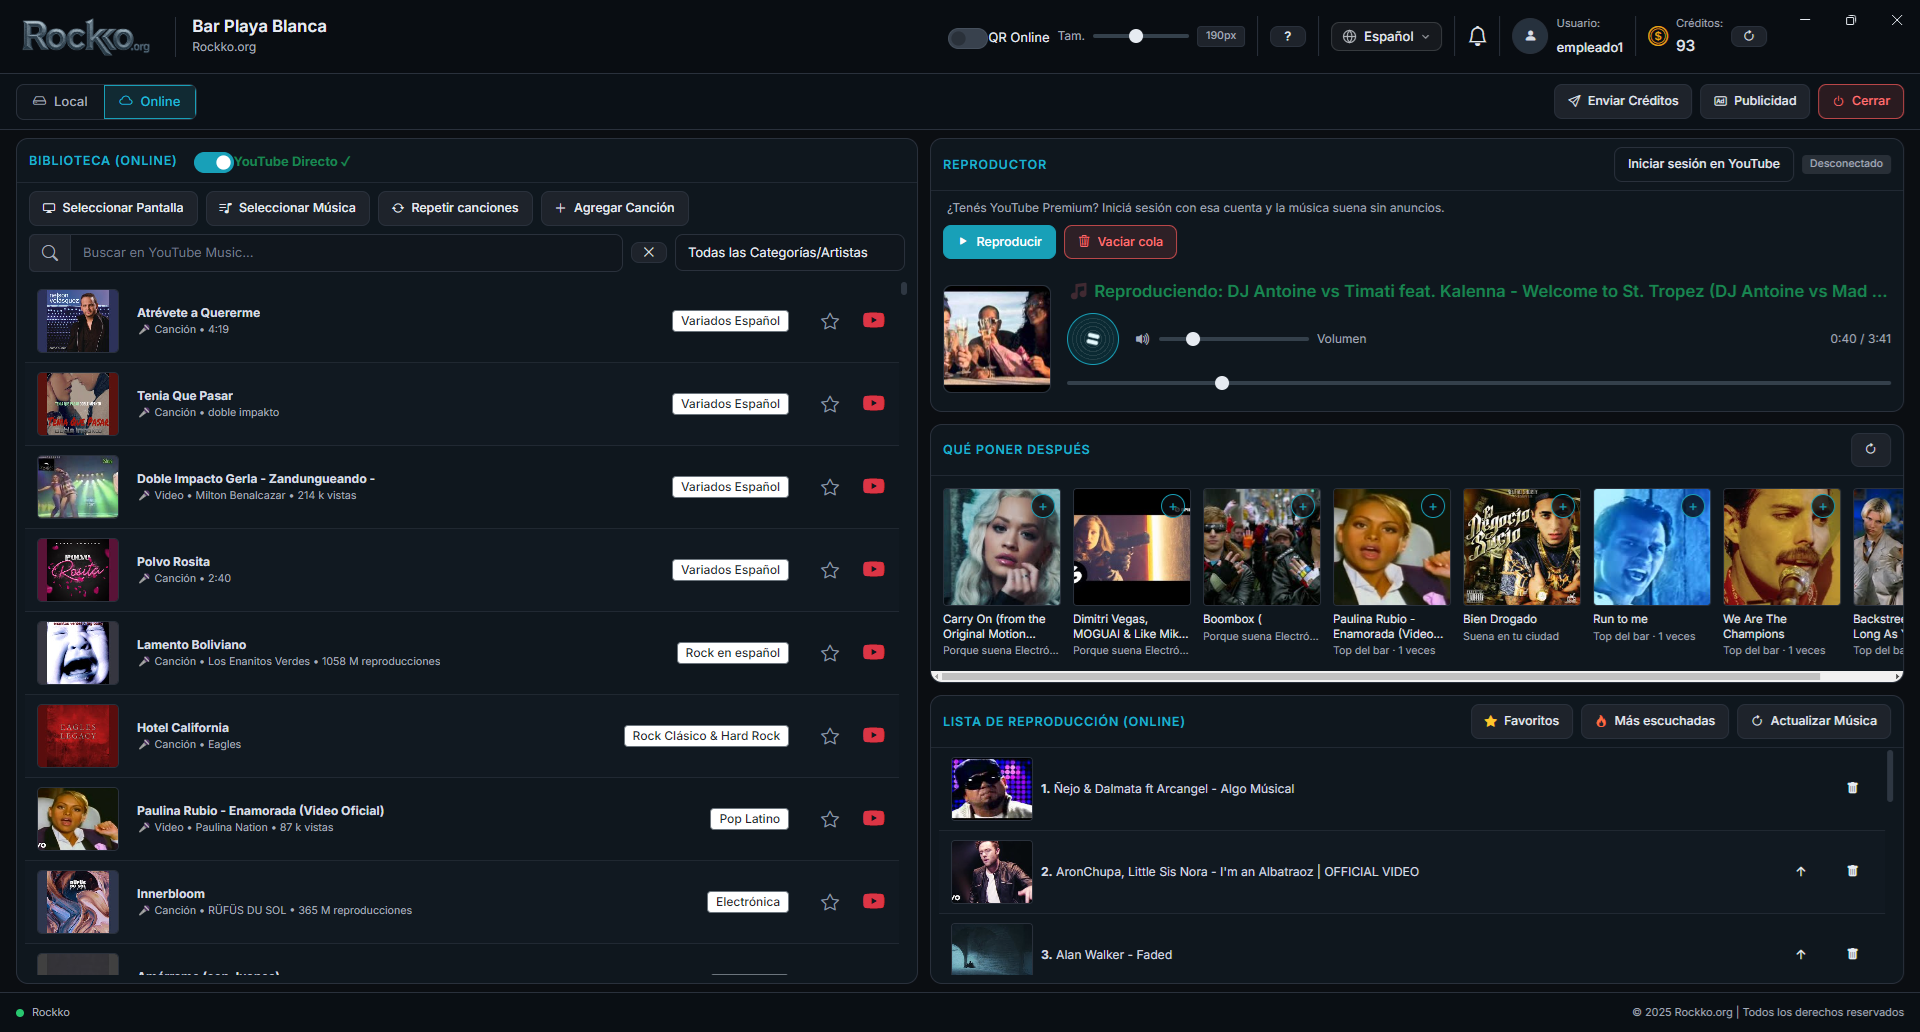This screenshot has width=1920, height=1032.
Task: Open the user profile avatar
Action: click(x=1529, y=36)
